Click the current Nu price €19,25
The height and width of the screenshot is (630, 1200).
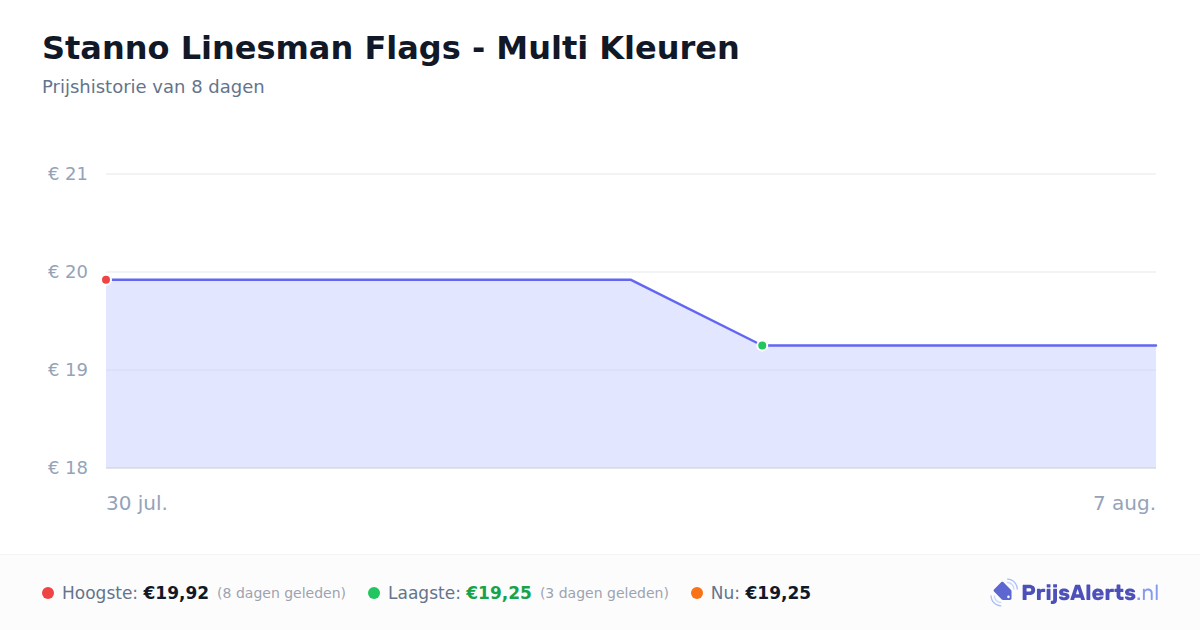pyautogui.click(x=778, y=593)
